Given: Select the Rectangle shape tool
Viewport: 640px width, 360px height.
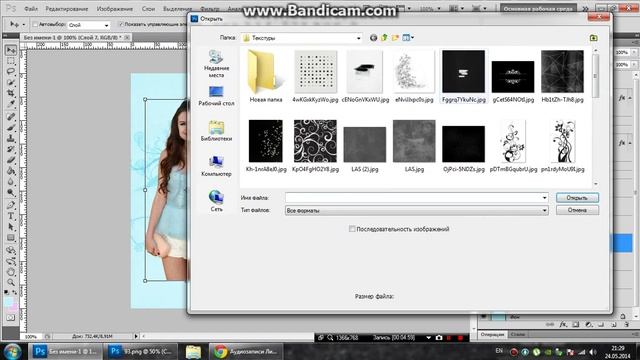Looking at the screenshot, I should tap(11, 238).
